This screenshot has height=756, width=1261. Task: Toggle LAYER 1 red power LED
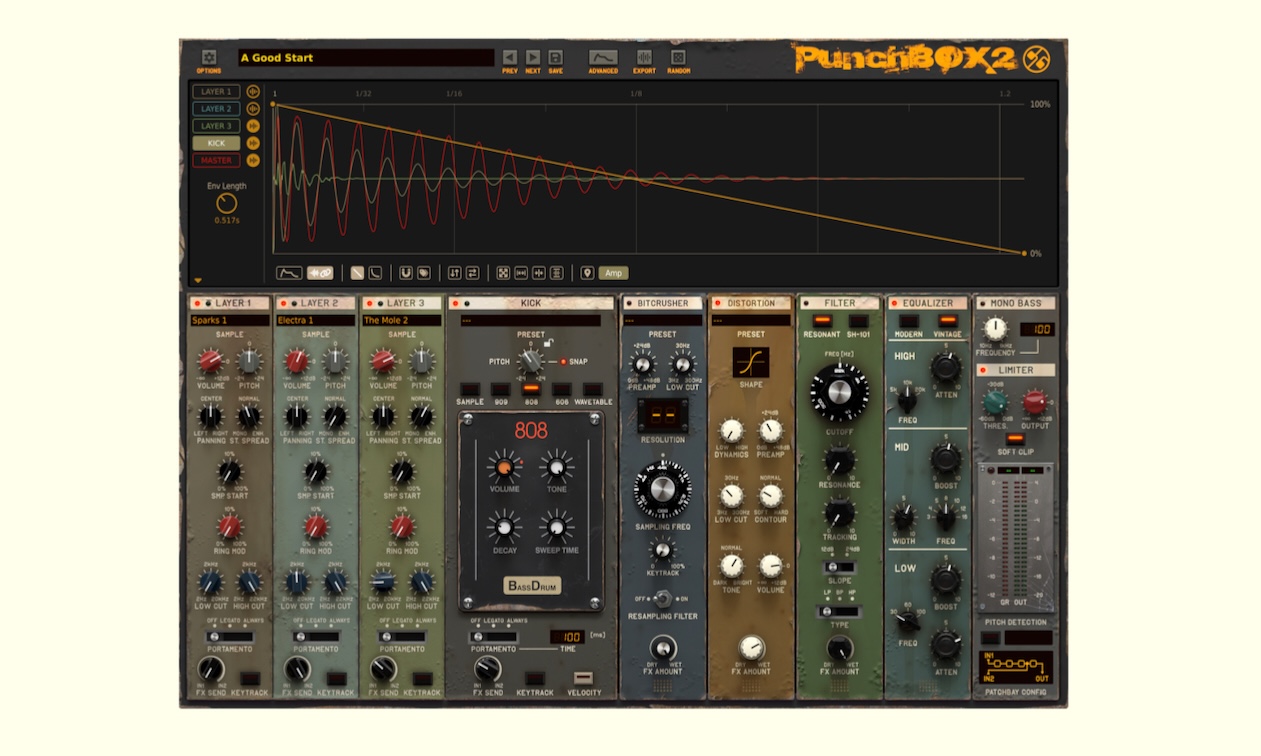[x=197, y=303]
